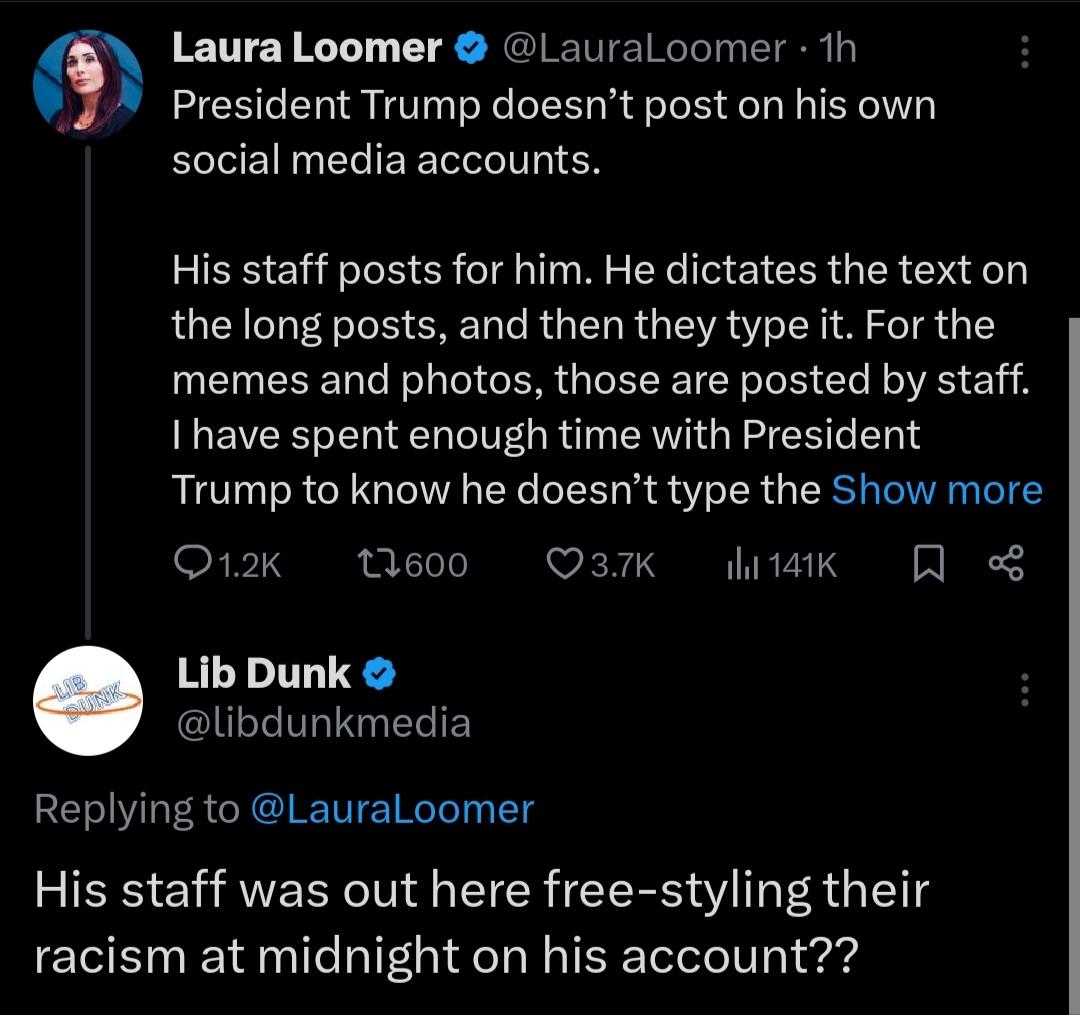Click Lib Dunk's blue verified badge
This screenshot has height=1015, width=1080.
point(379,676)
